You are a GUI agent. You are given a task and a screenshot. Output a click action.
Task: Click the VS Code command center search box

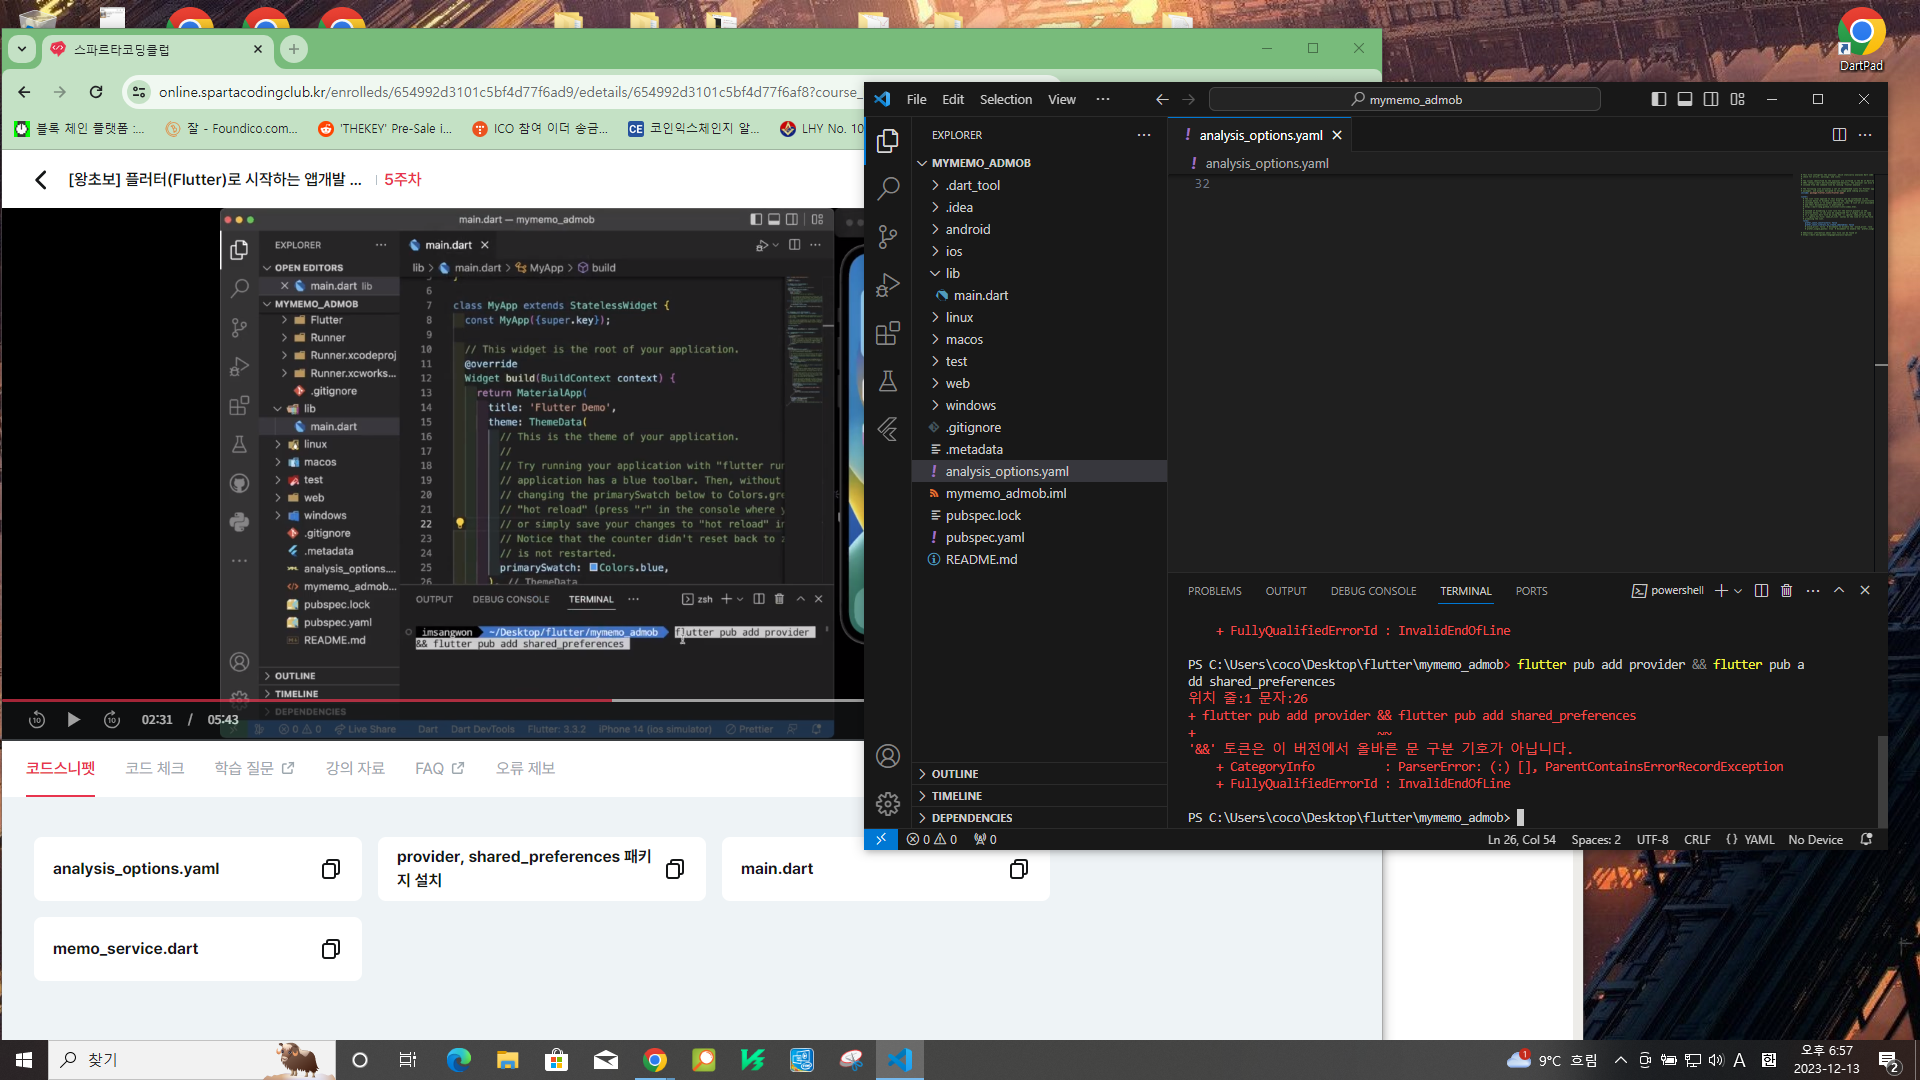point(1404,99)
